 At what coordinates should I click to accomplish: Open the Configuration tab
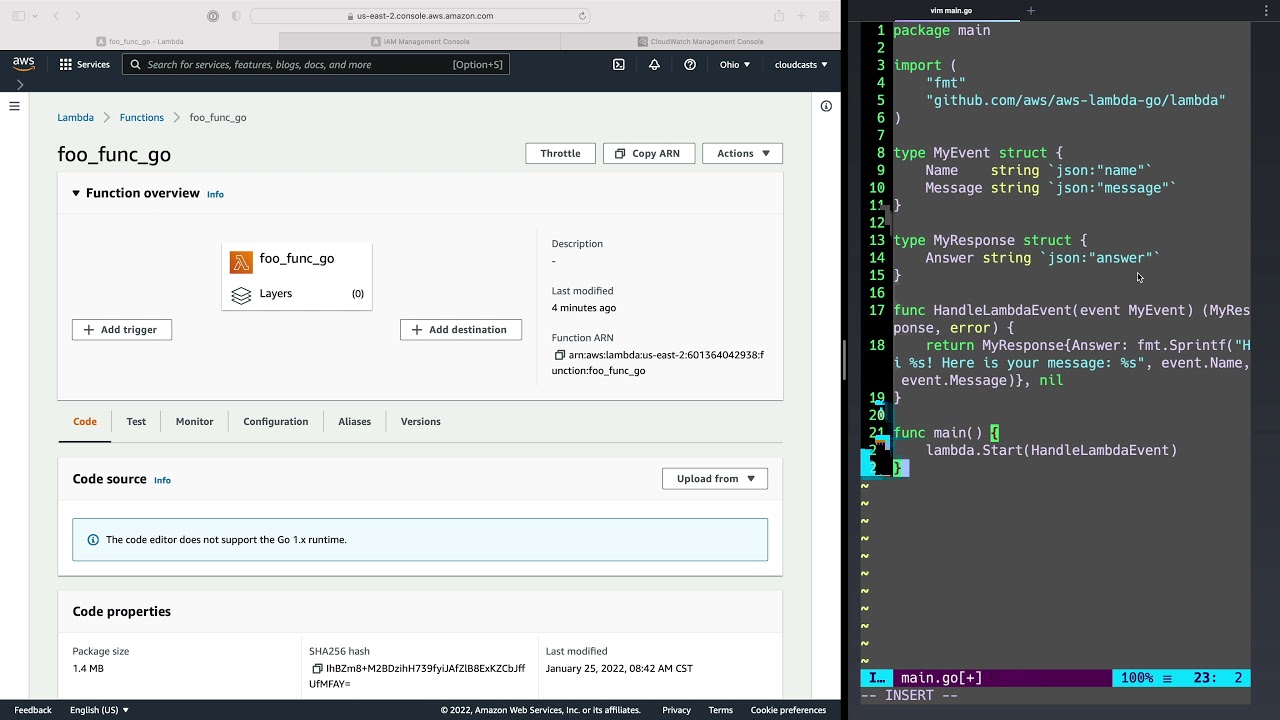tap(275, 422)
